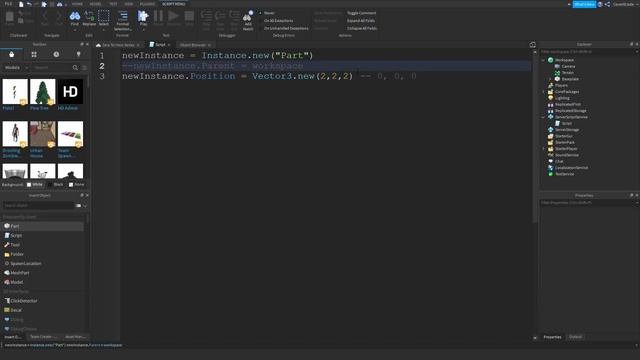Expand the StarterPlayer node in Explorer
Screen dimensions: 640x360
(x=543, y=149)
